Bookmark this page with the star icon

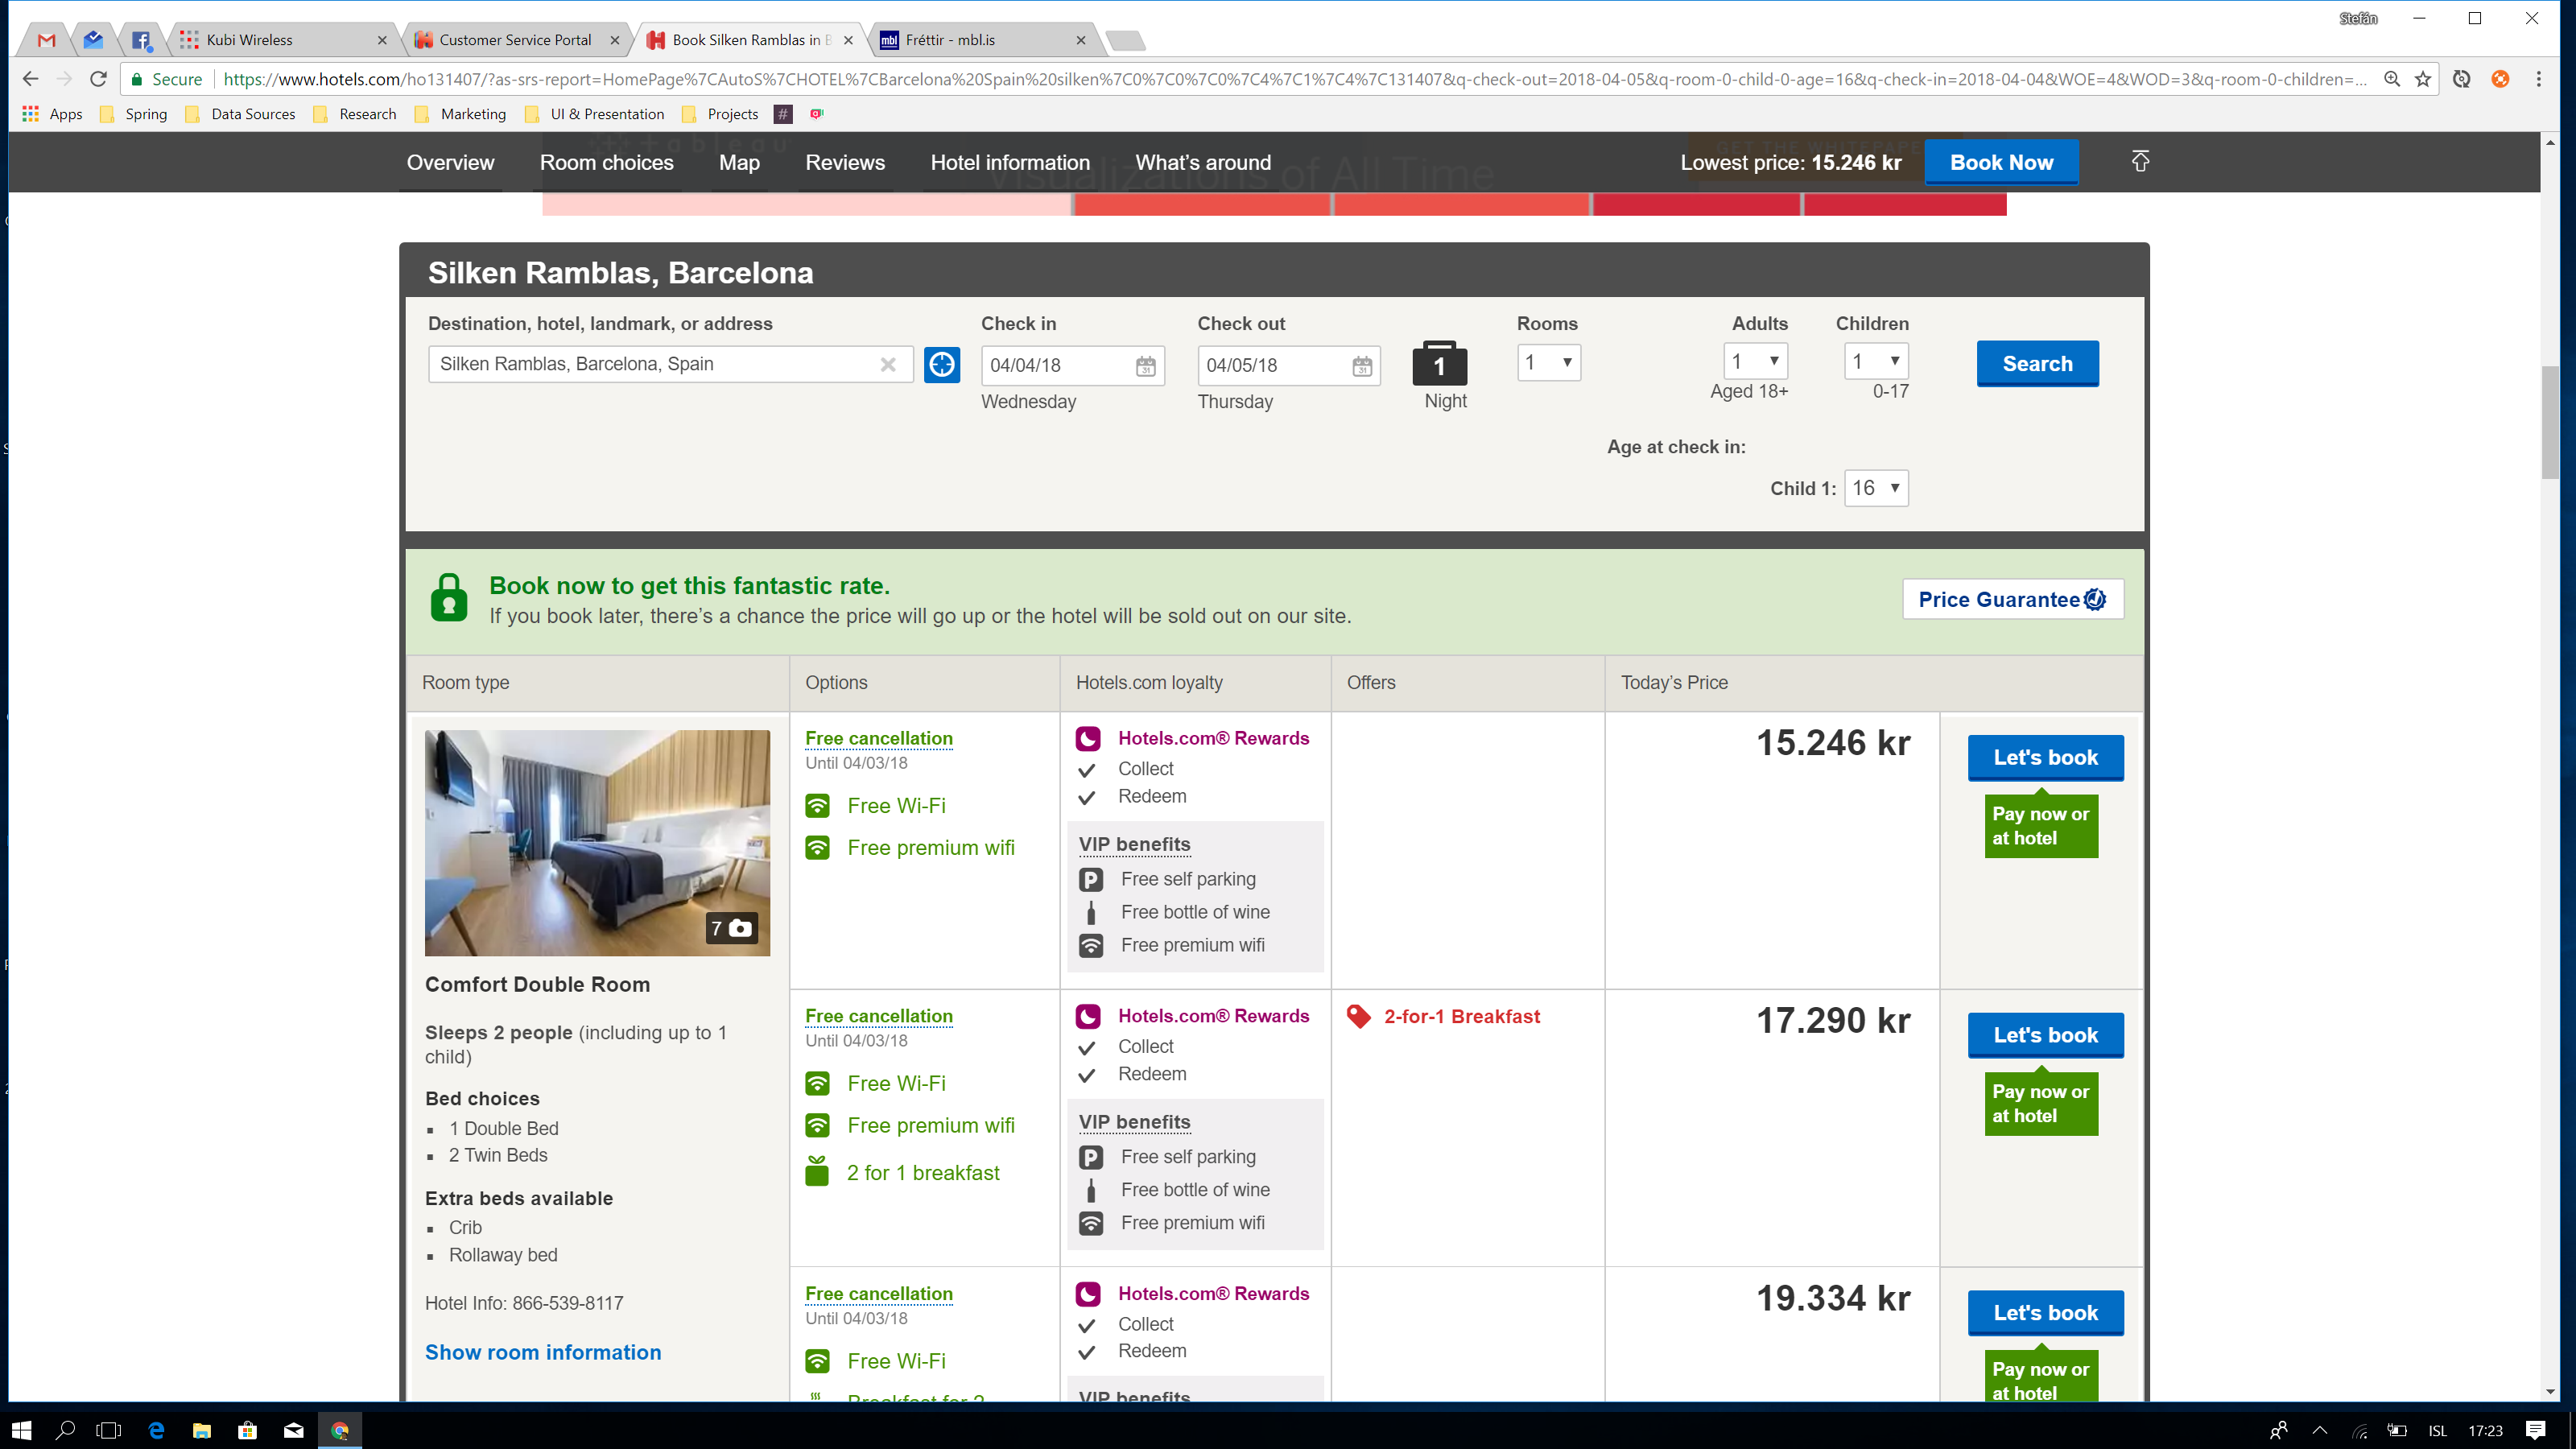[x=2423, y=79]
